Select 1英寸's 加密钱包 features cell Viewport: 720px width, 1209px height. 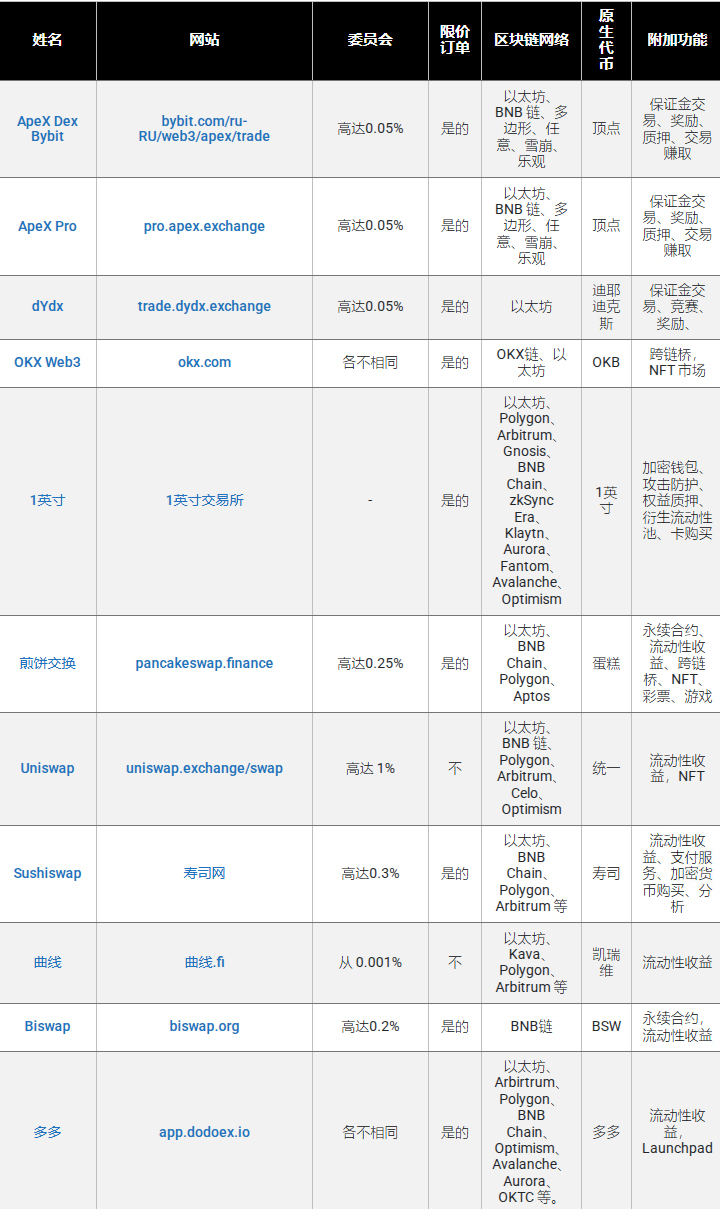tap(676, 500)
